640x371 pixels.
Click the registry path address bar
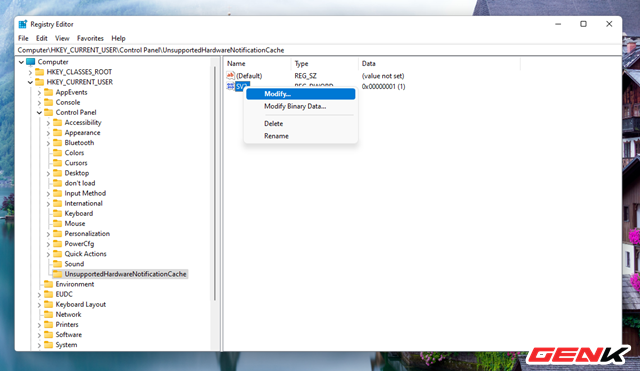(x=319, y=50)
